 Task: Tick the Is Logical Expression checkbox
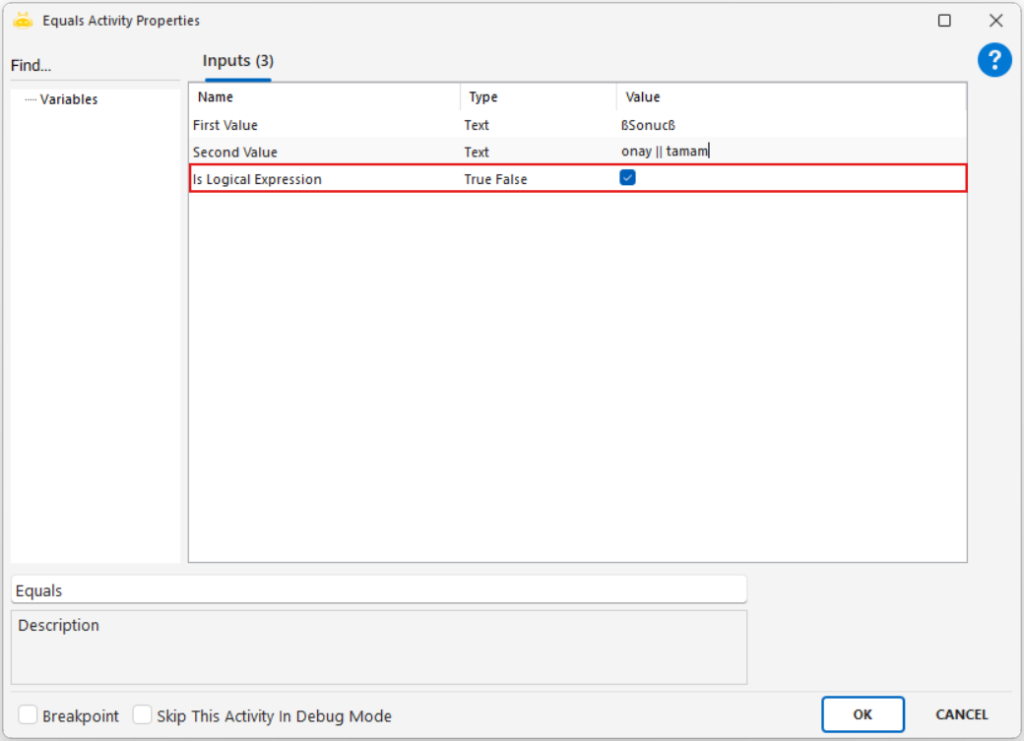pyautogui.click(x=628, y=178)
